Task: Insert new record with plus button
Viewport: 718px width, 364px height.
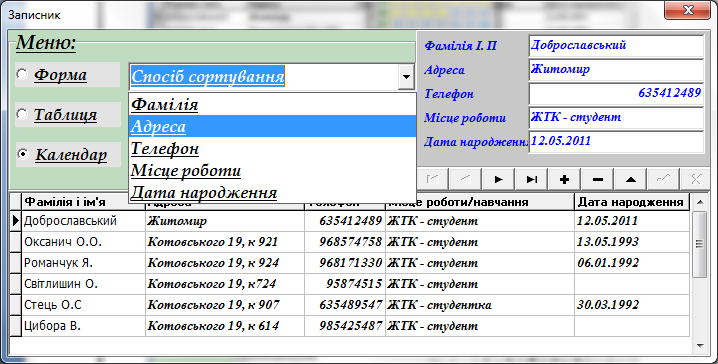Action: (564, 179)
